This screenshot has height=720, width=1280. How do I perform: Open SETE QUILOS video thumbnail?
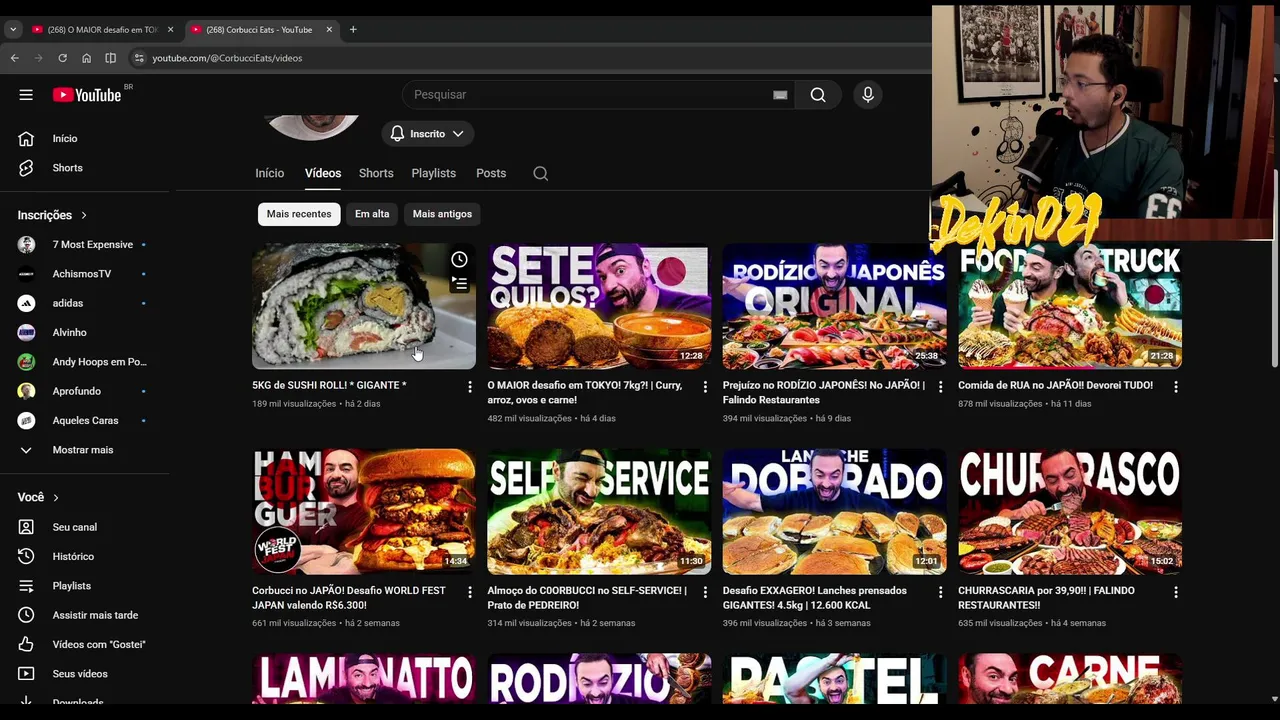(x=599, y=306)
